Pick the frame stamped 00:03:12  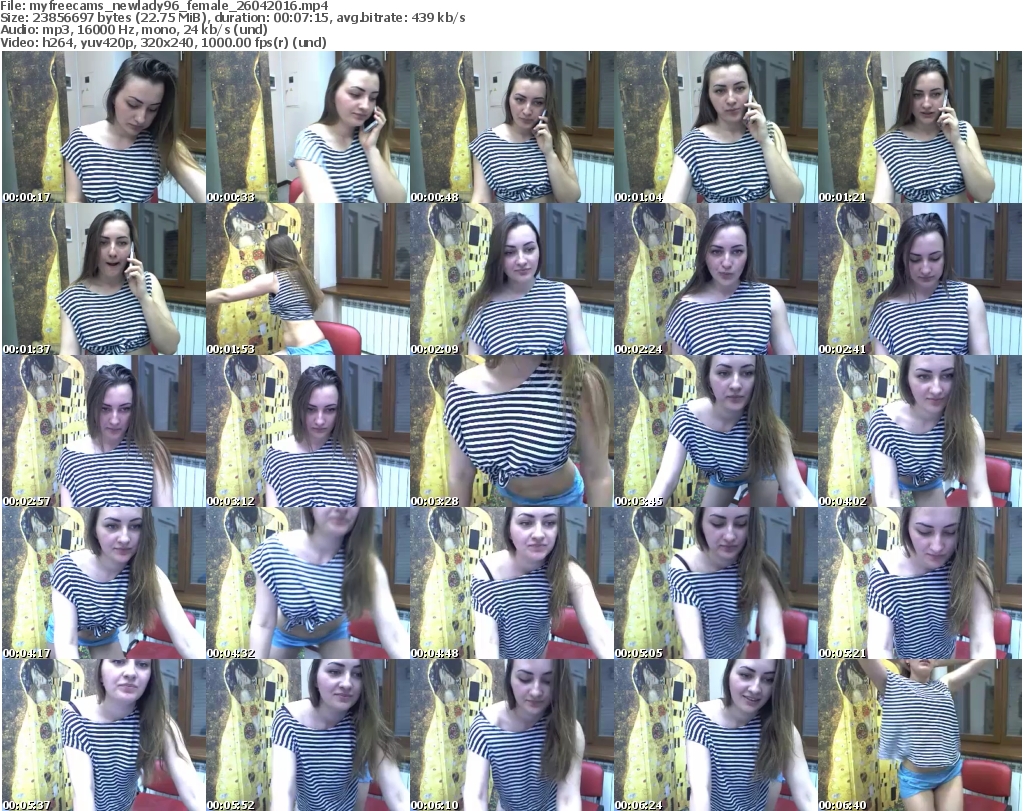[x=308, y=432]
